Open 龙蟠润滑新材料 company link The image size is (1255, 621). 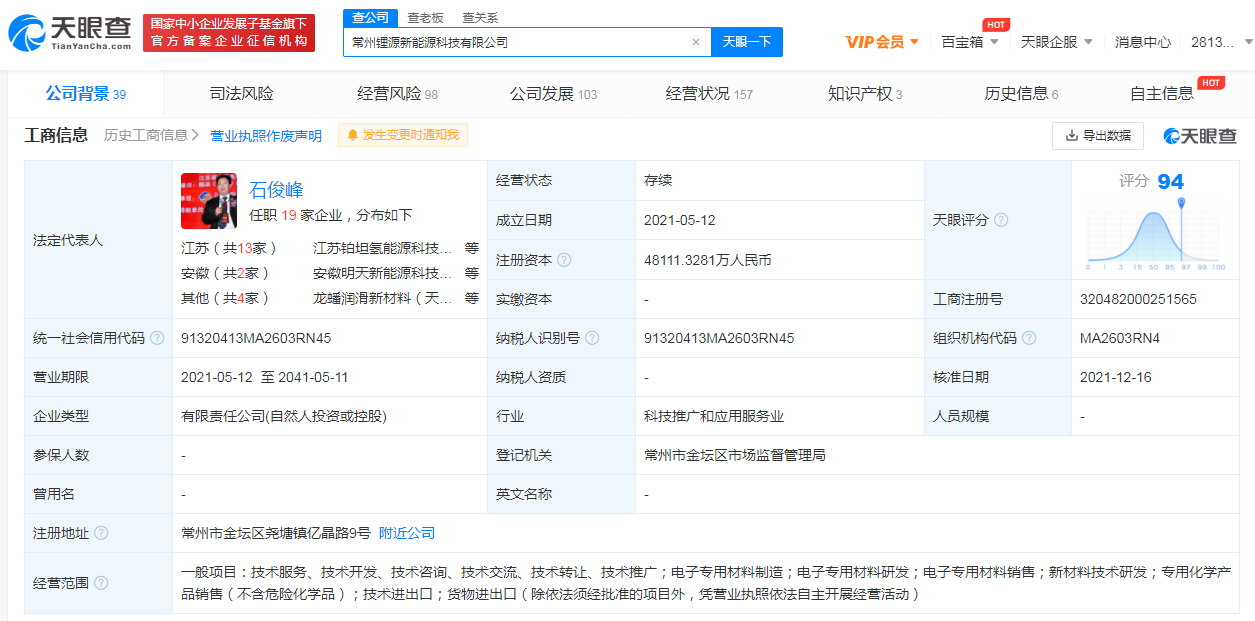point(383,298)
